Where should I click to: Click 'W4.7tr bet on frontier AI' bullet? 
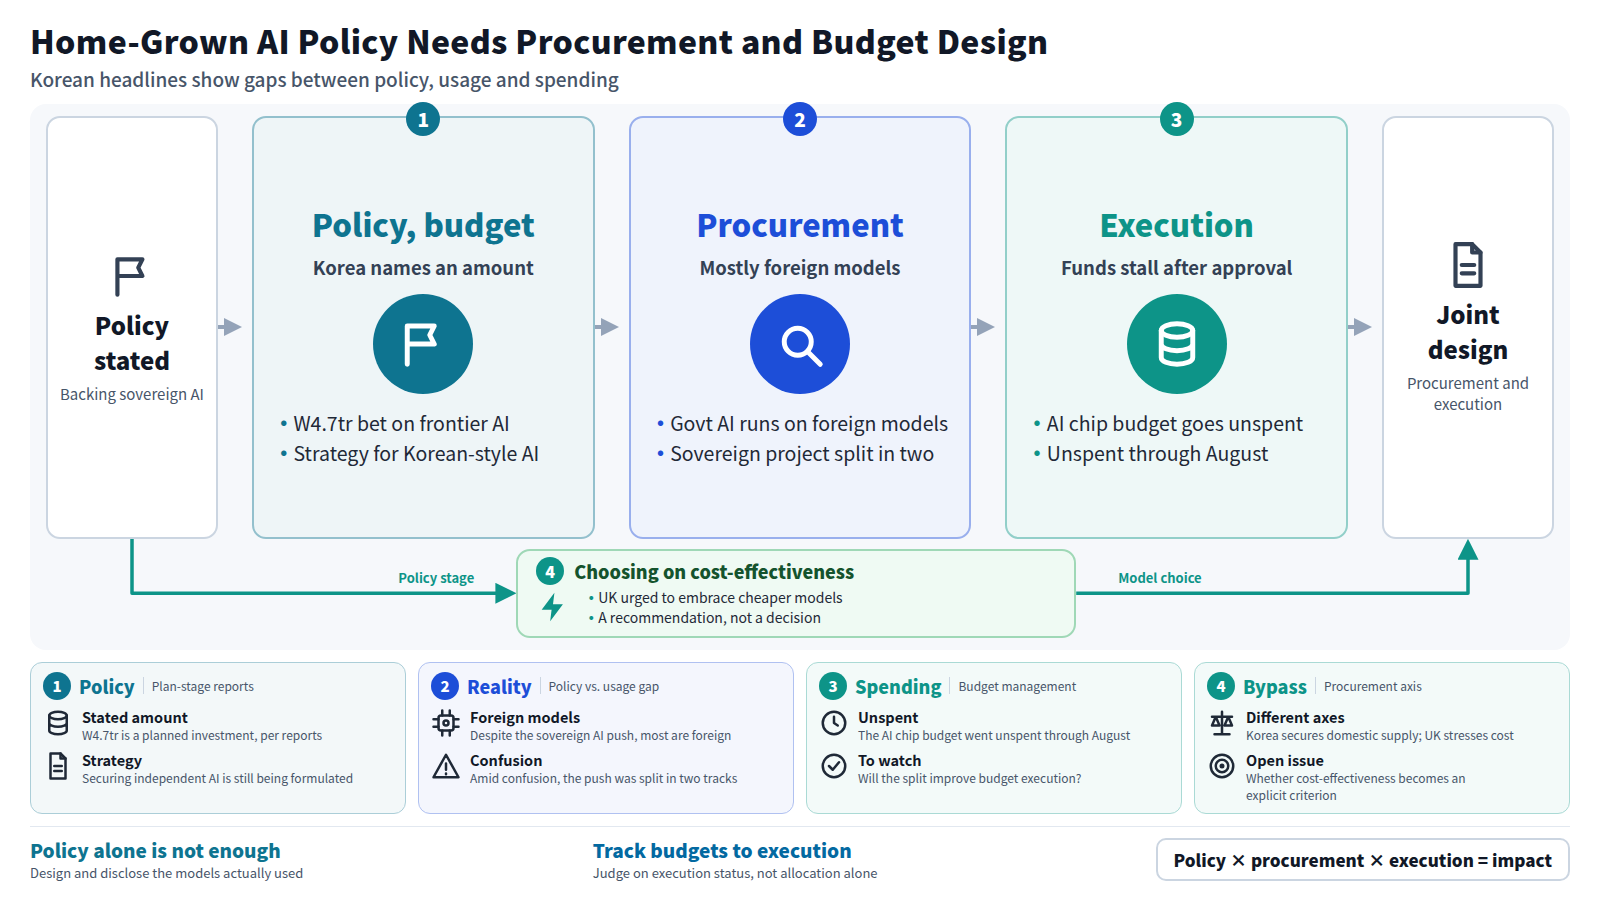pyautogui.click(x=401, y=424)
